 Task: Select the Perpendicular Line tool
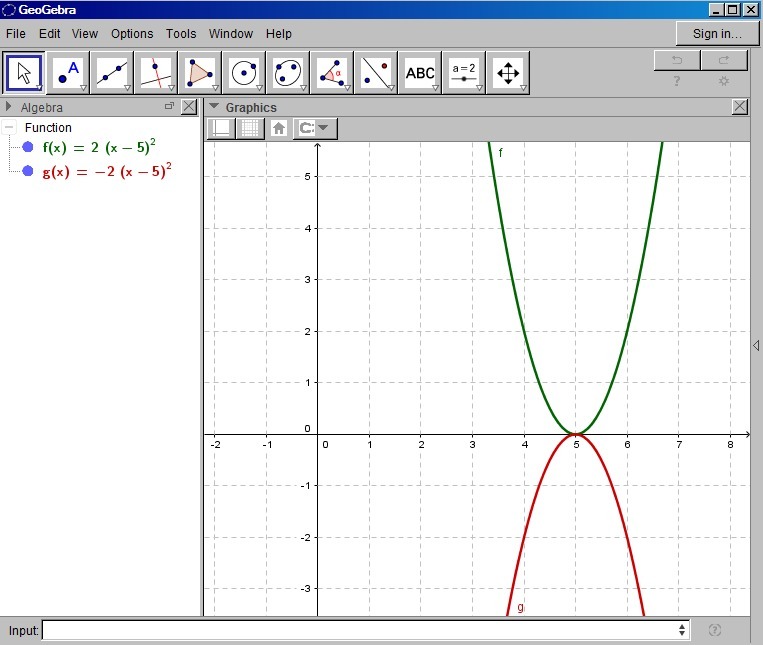157,72
